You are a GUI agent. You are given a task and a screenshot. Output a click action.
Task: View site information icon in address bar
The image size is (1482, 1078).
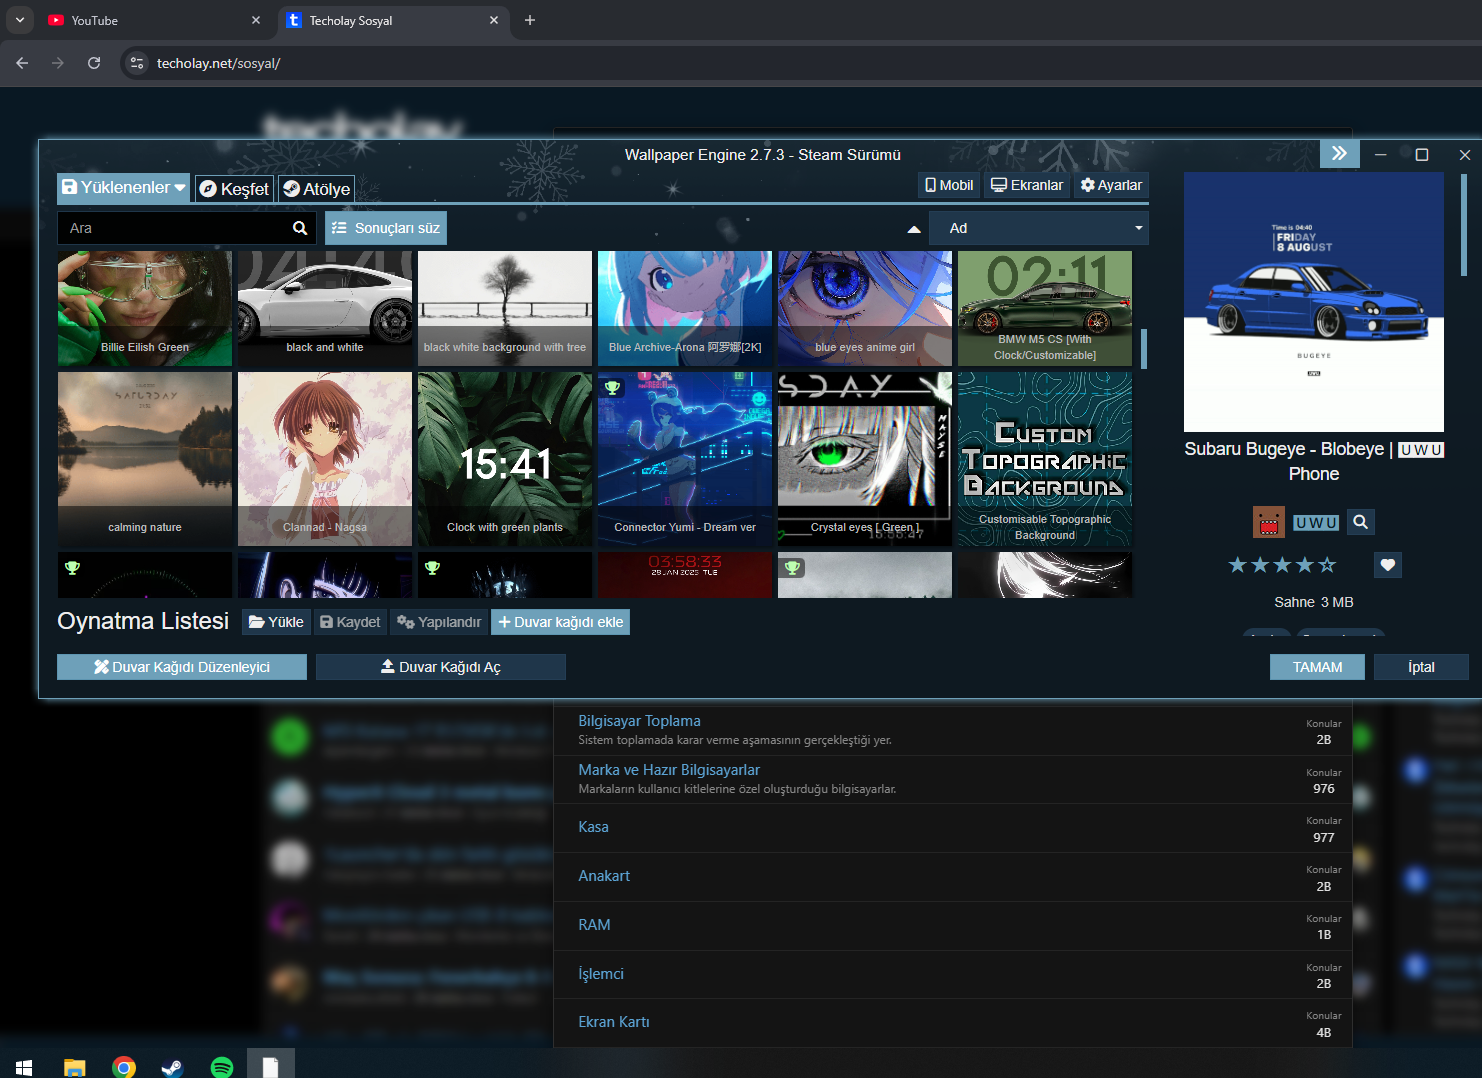pyautogui.click(x=137, y=63)
